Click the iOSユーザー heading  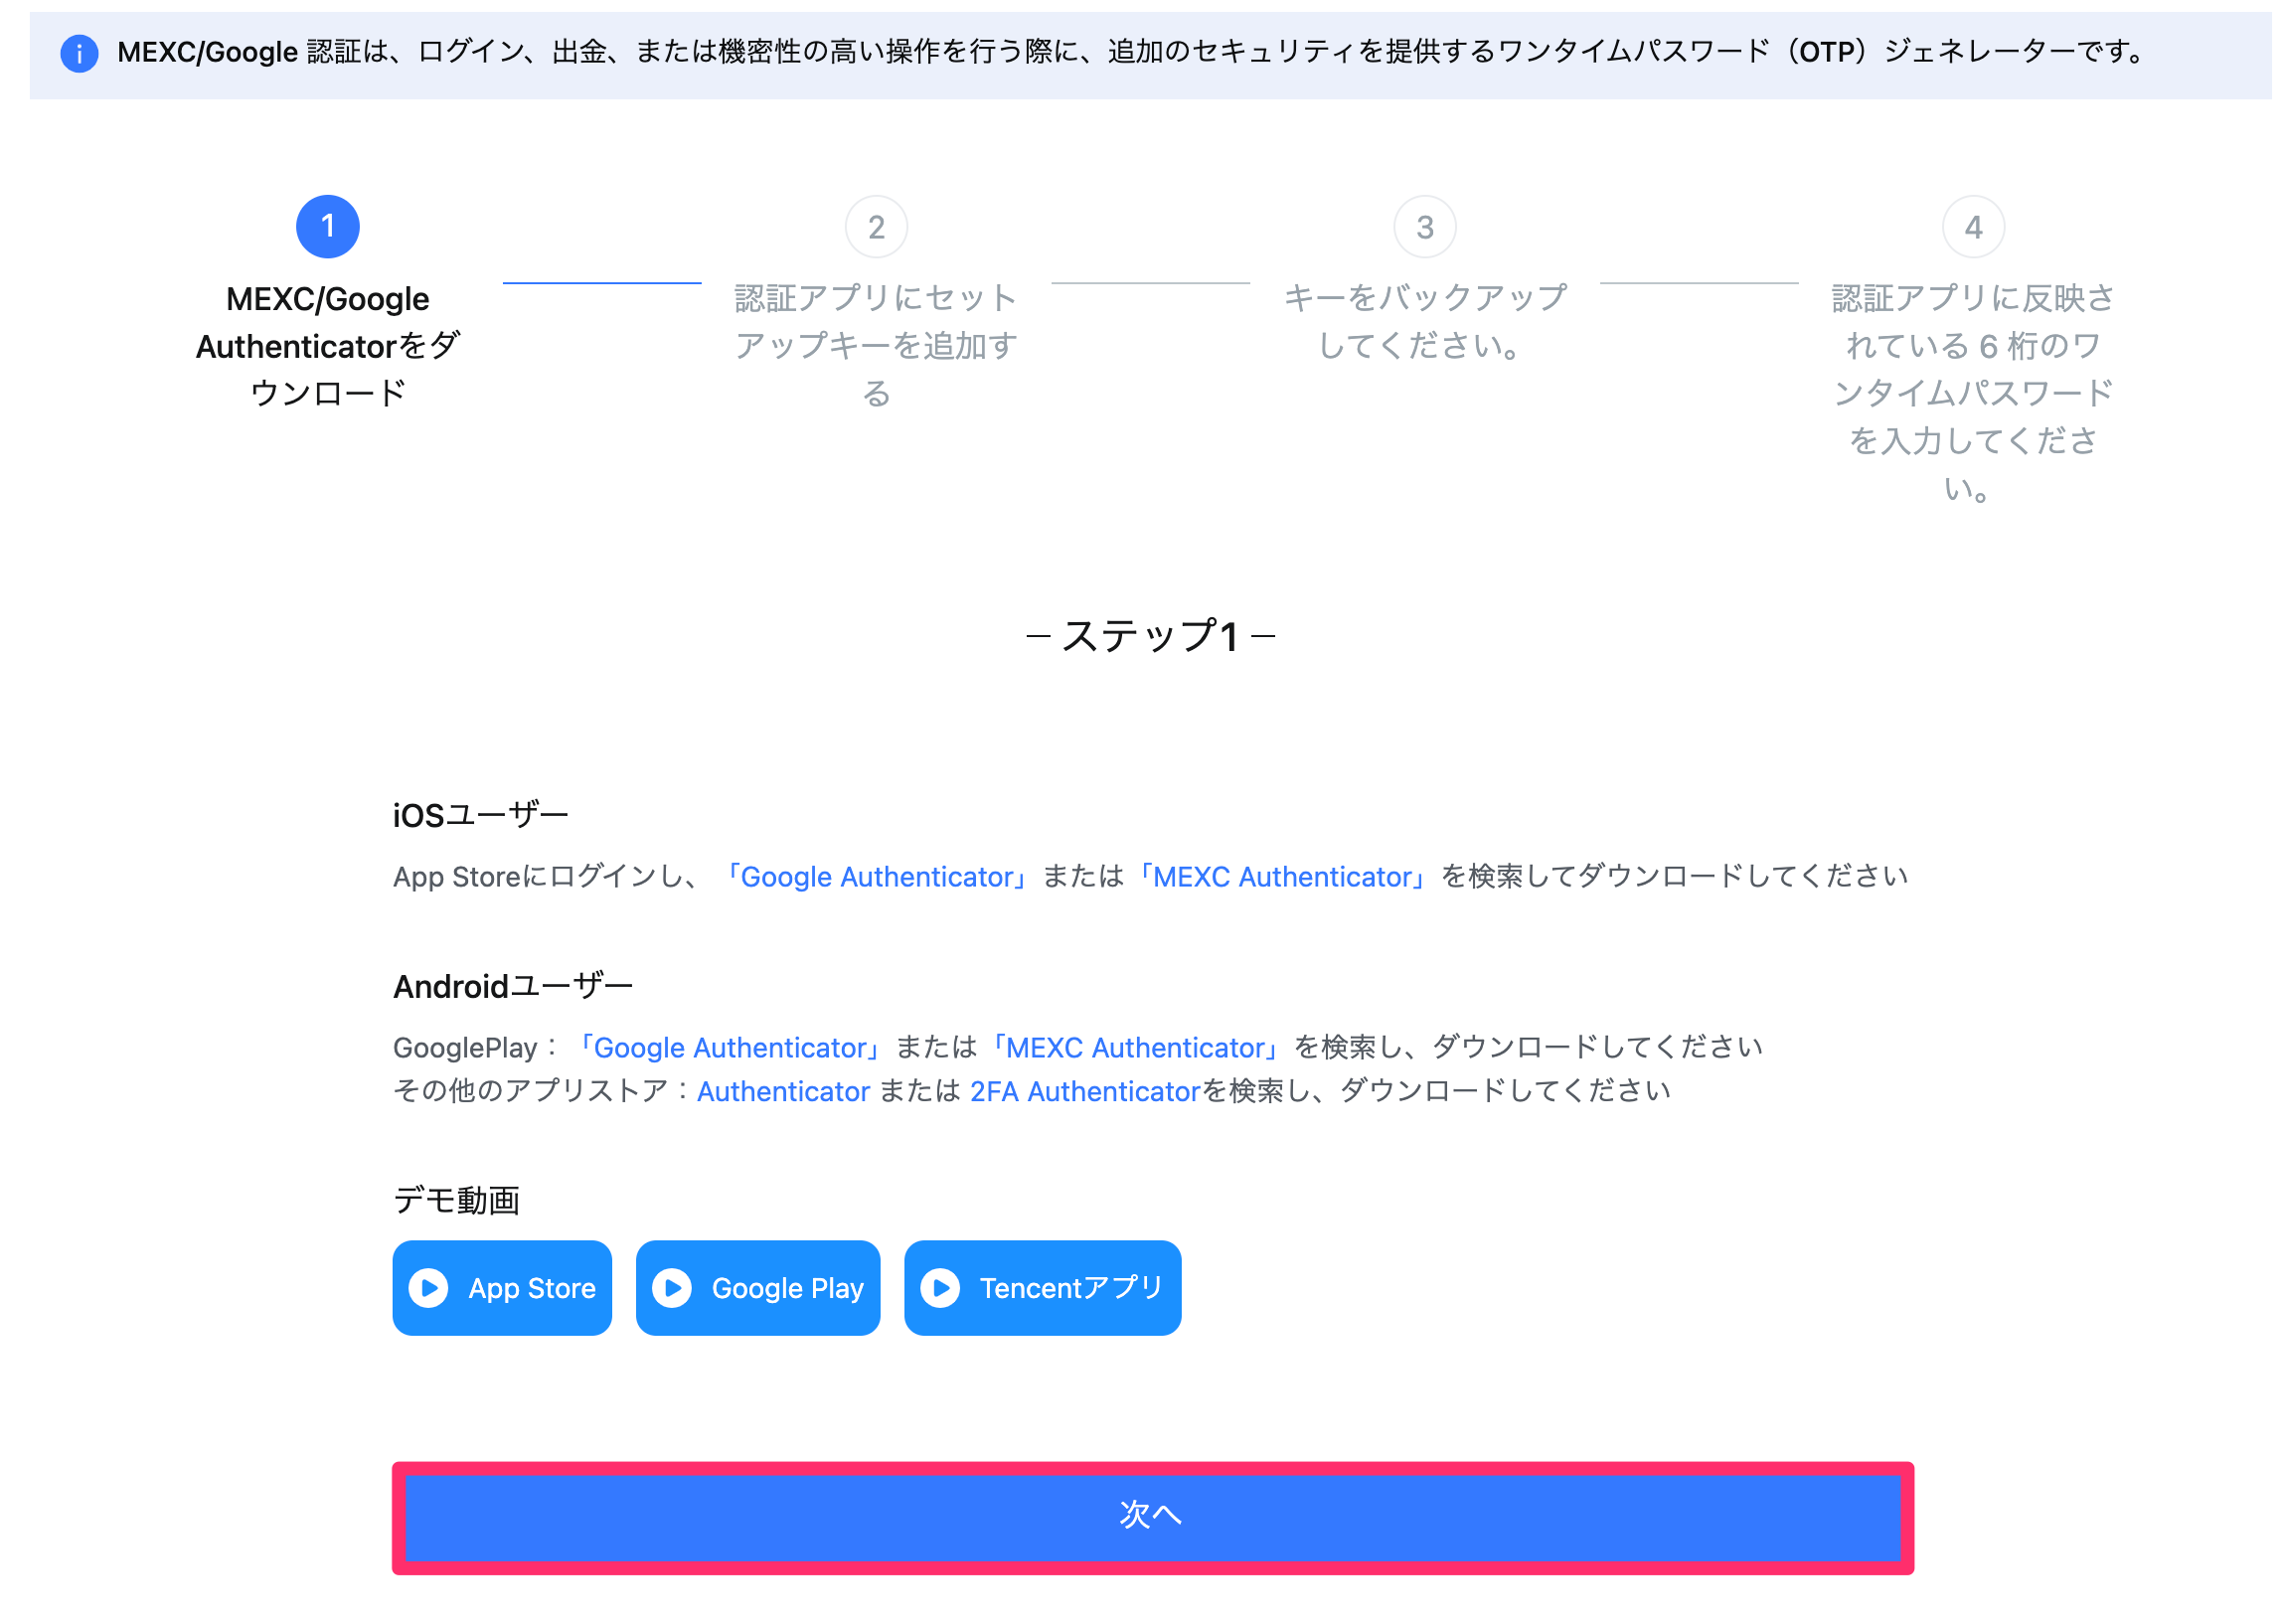480,816
